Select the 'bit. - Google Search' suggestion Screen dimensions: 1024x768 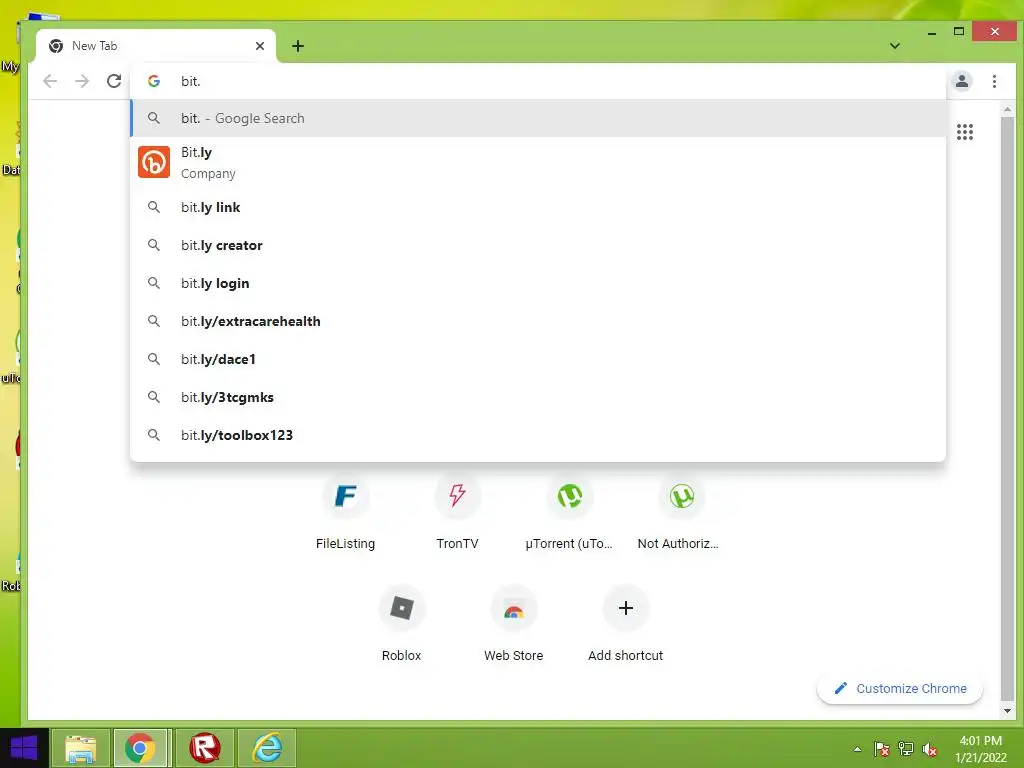coord(538,118)
